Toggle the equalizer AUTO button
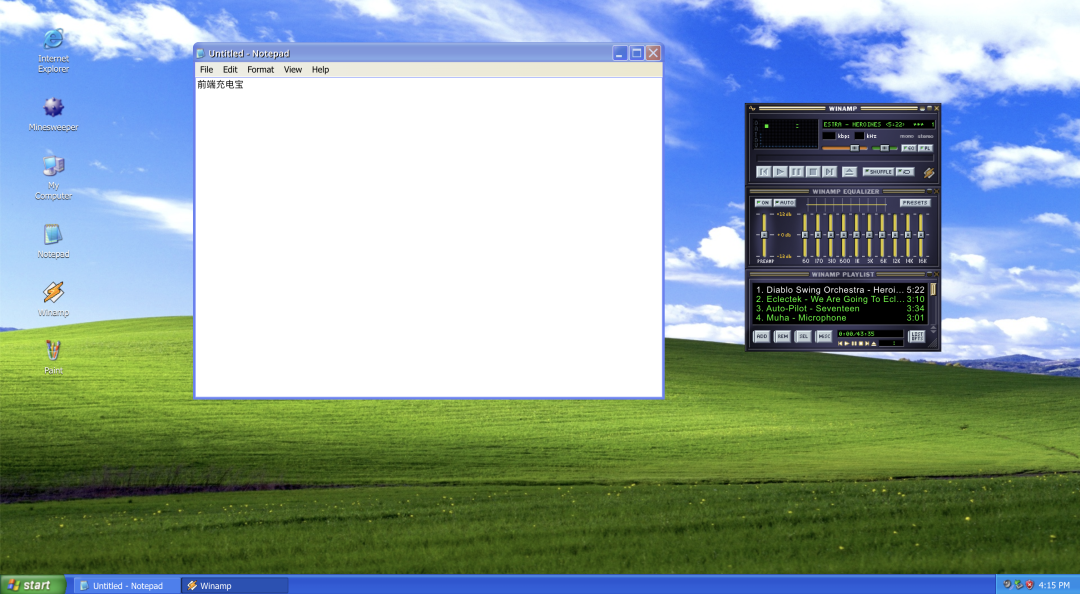 [785, 203]
